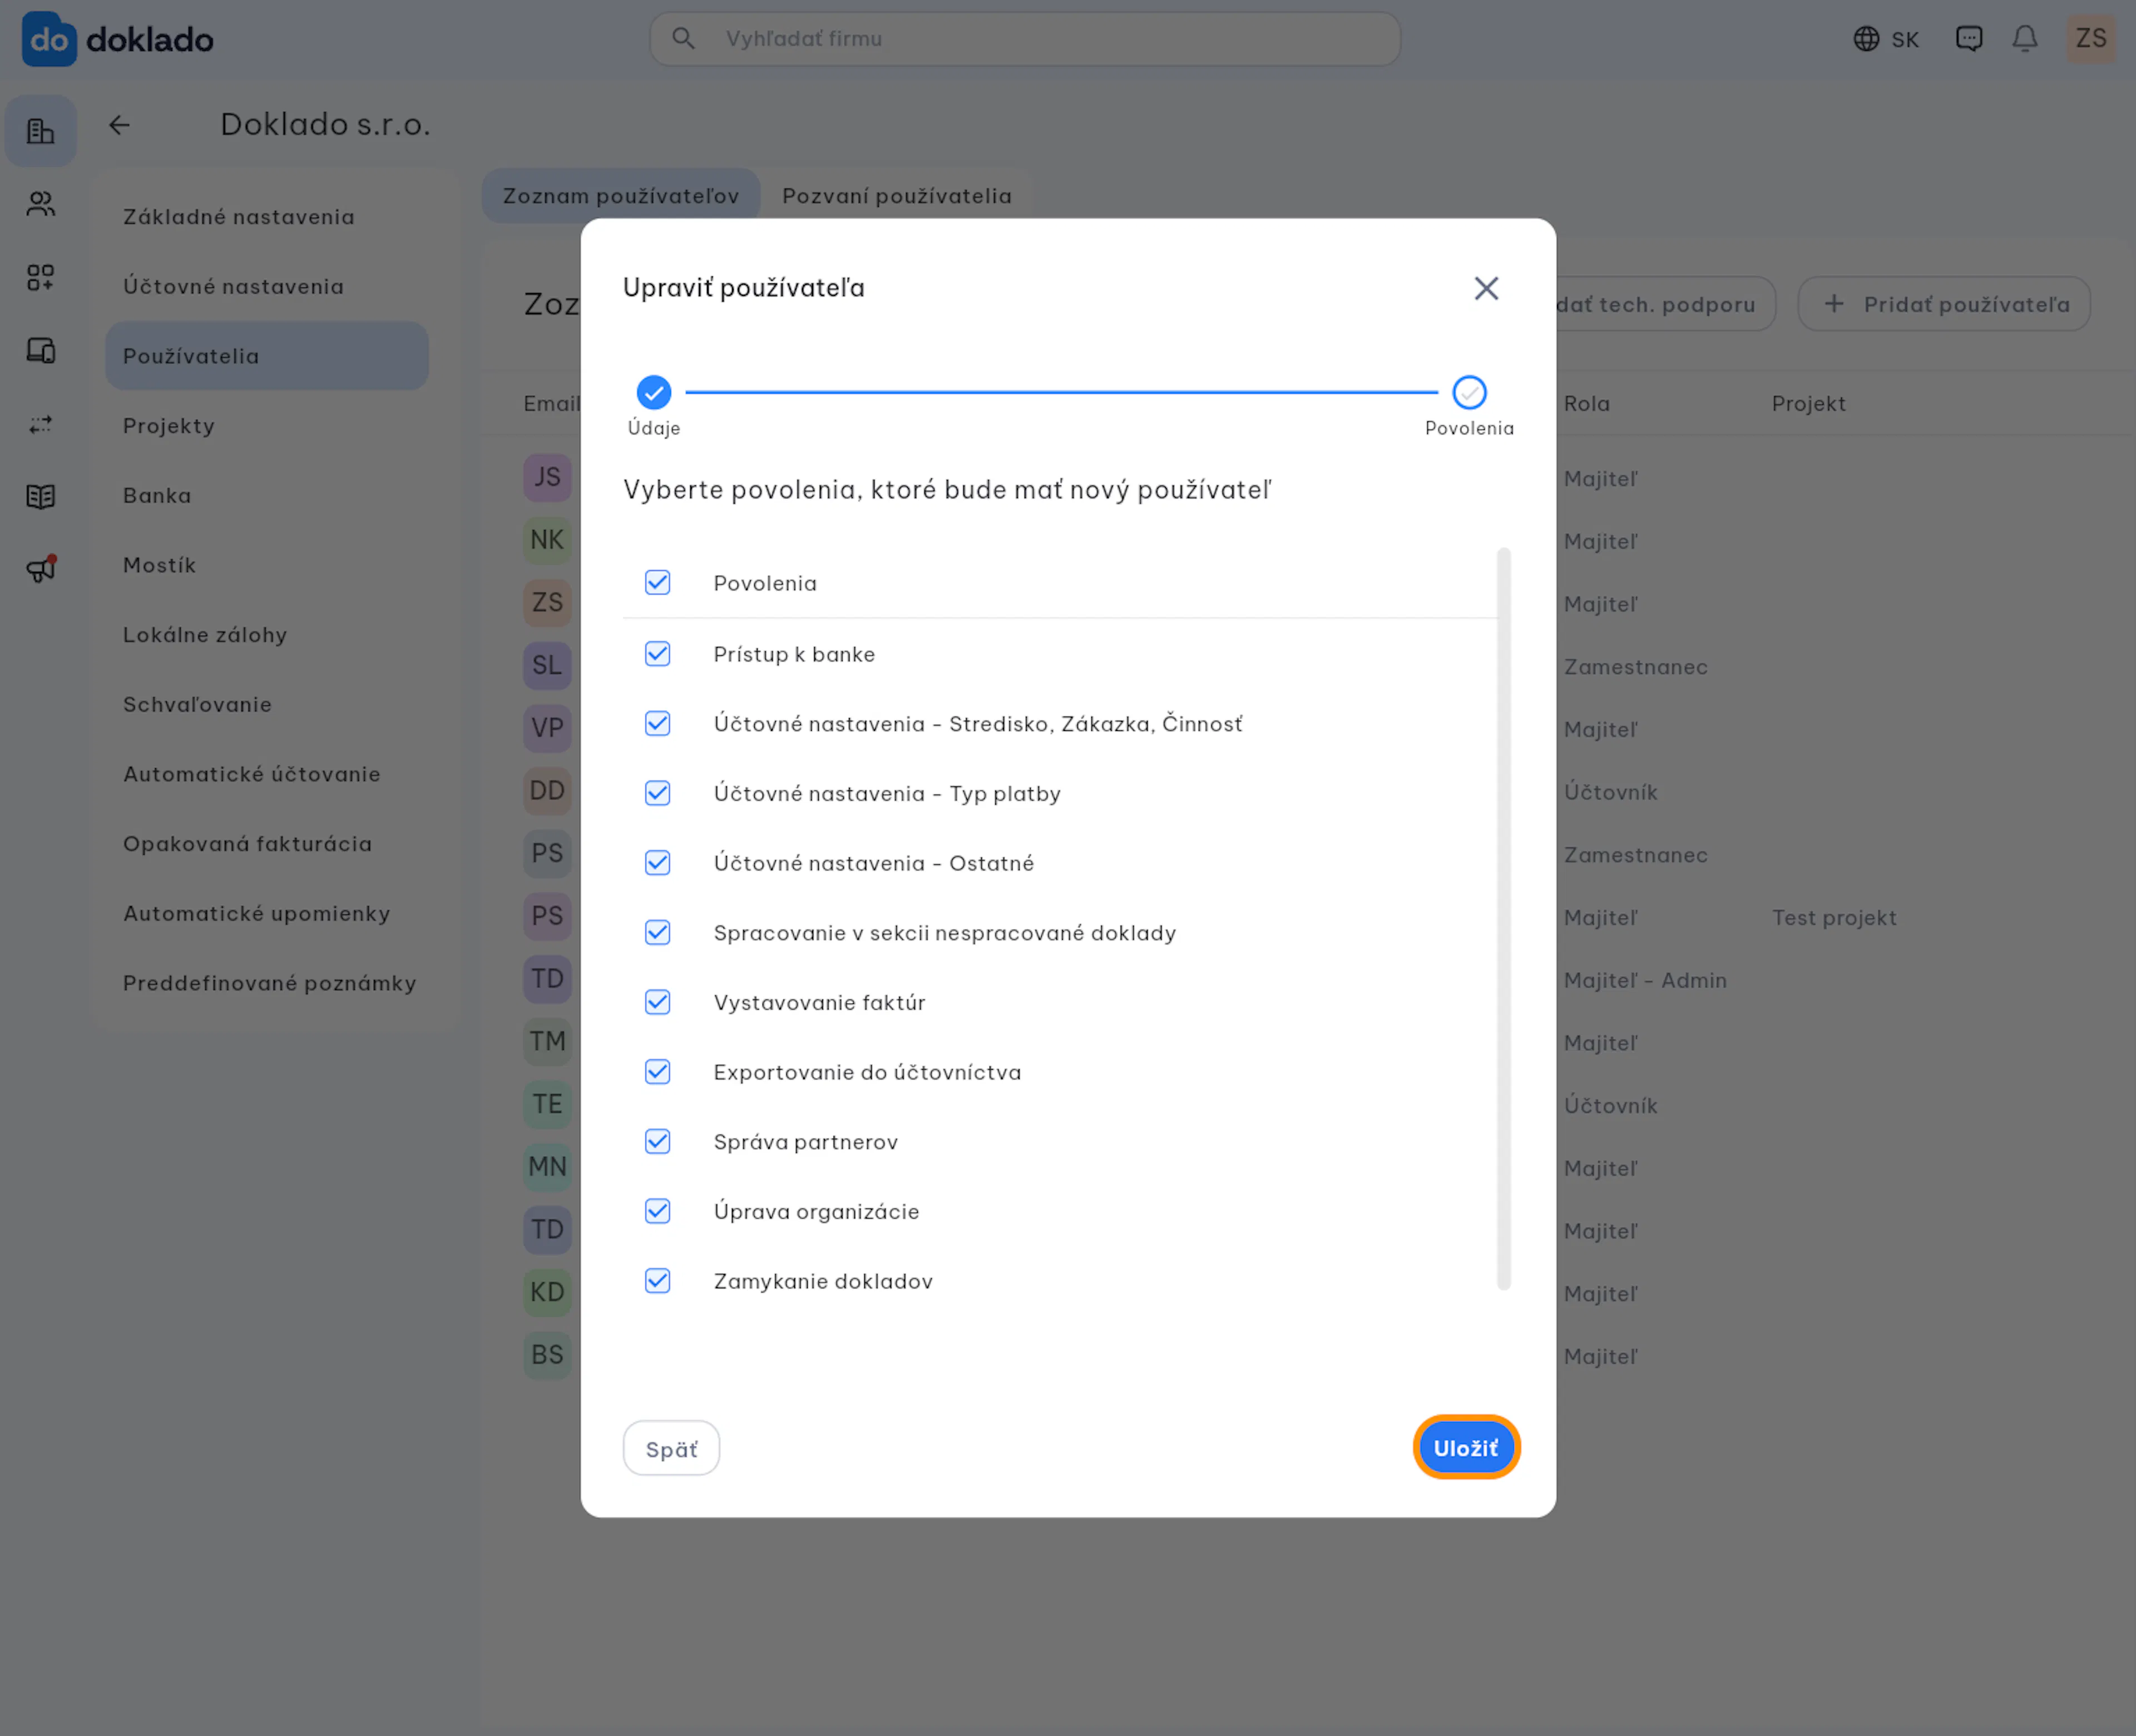Open Účtovné nastavenia menu item
This screenshot has height=1736, width=2136.
[267, 287]
